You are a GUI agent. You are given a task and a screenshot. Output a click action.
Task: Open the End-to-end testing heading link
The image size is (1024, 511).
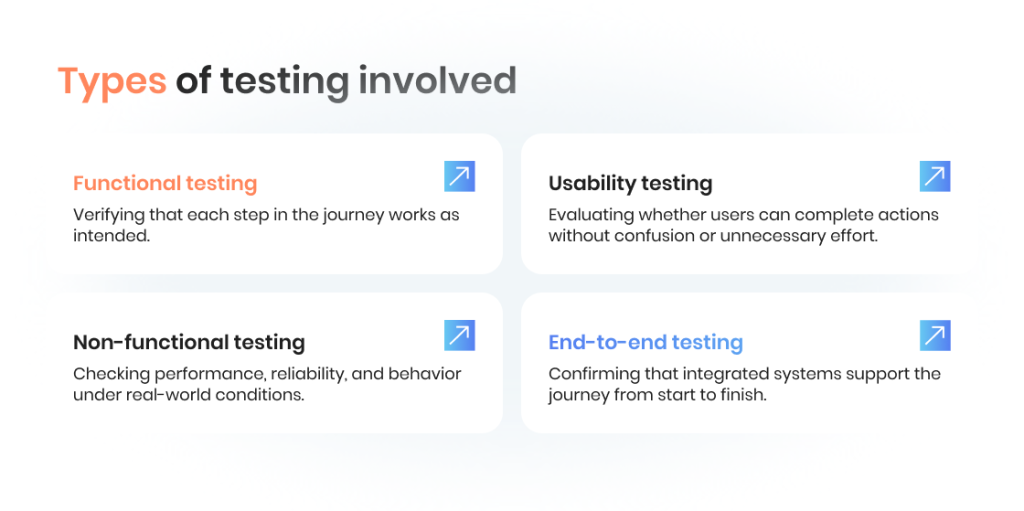645,343
